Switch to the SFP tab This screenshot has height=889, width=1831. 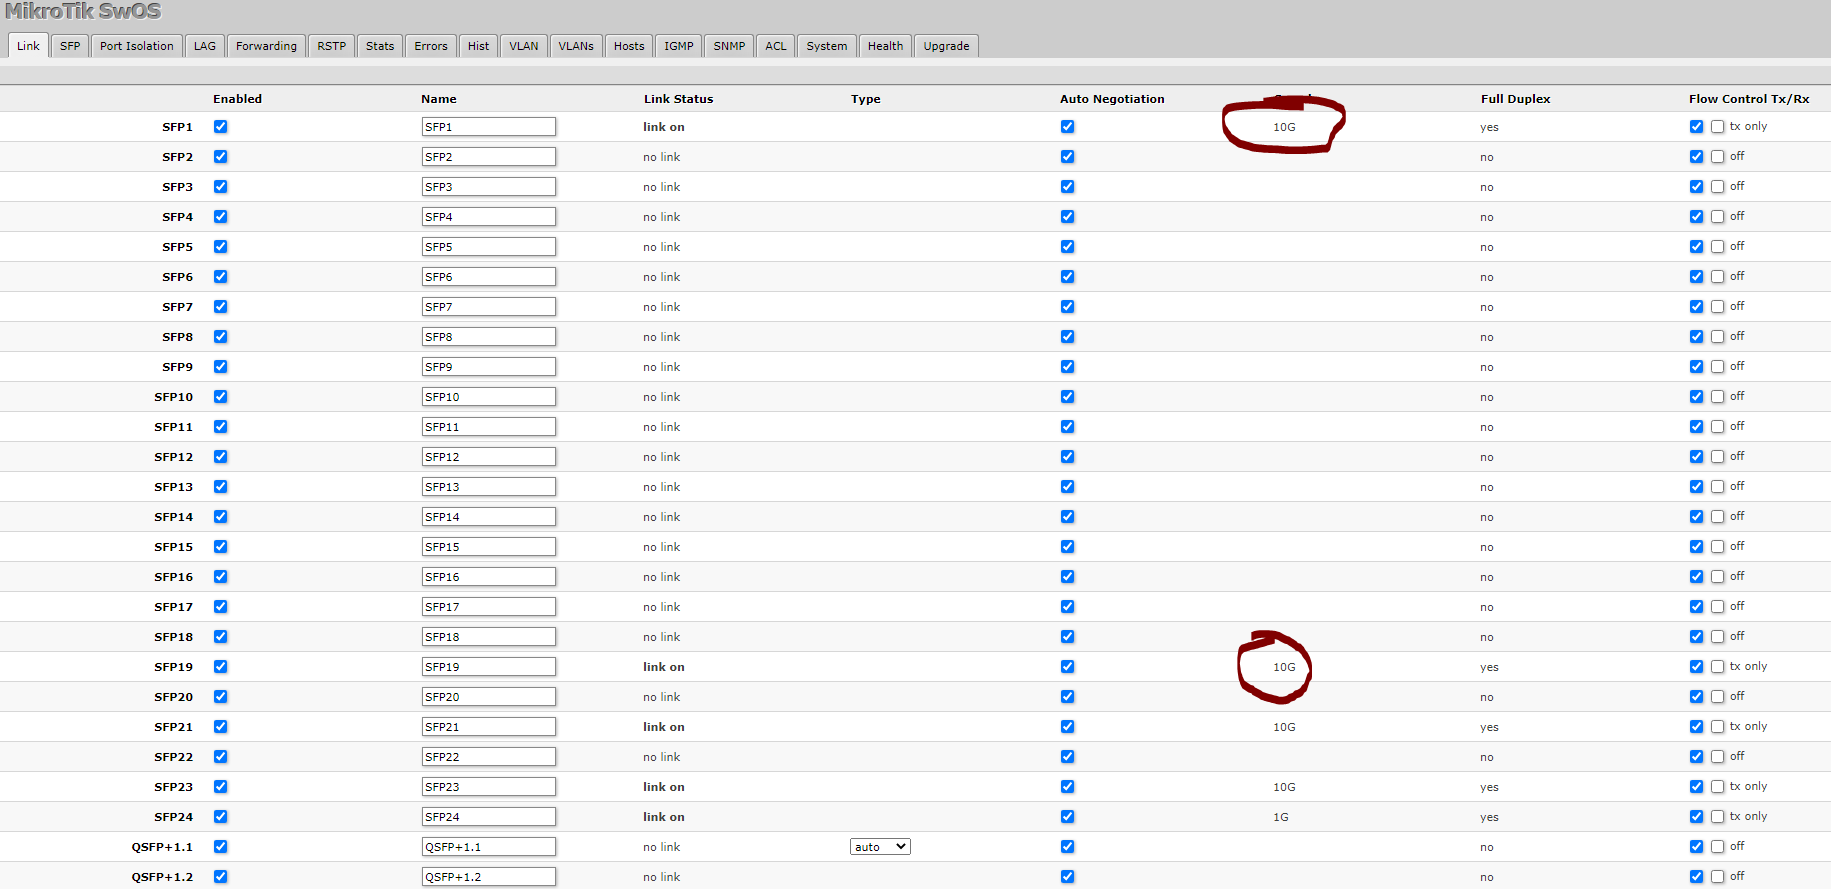(70, 46)
